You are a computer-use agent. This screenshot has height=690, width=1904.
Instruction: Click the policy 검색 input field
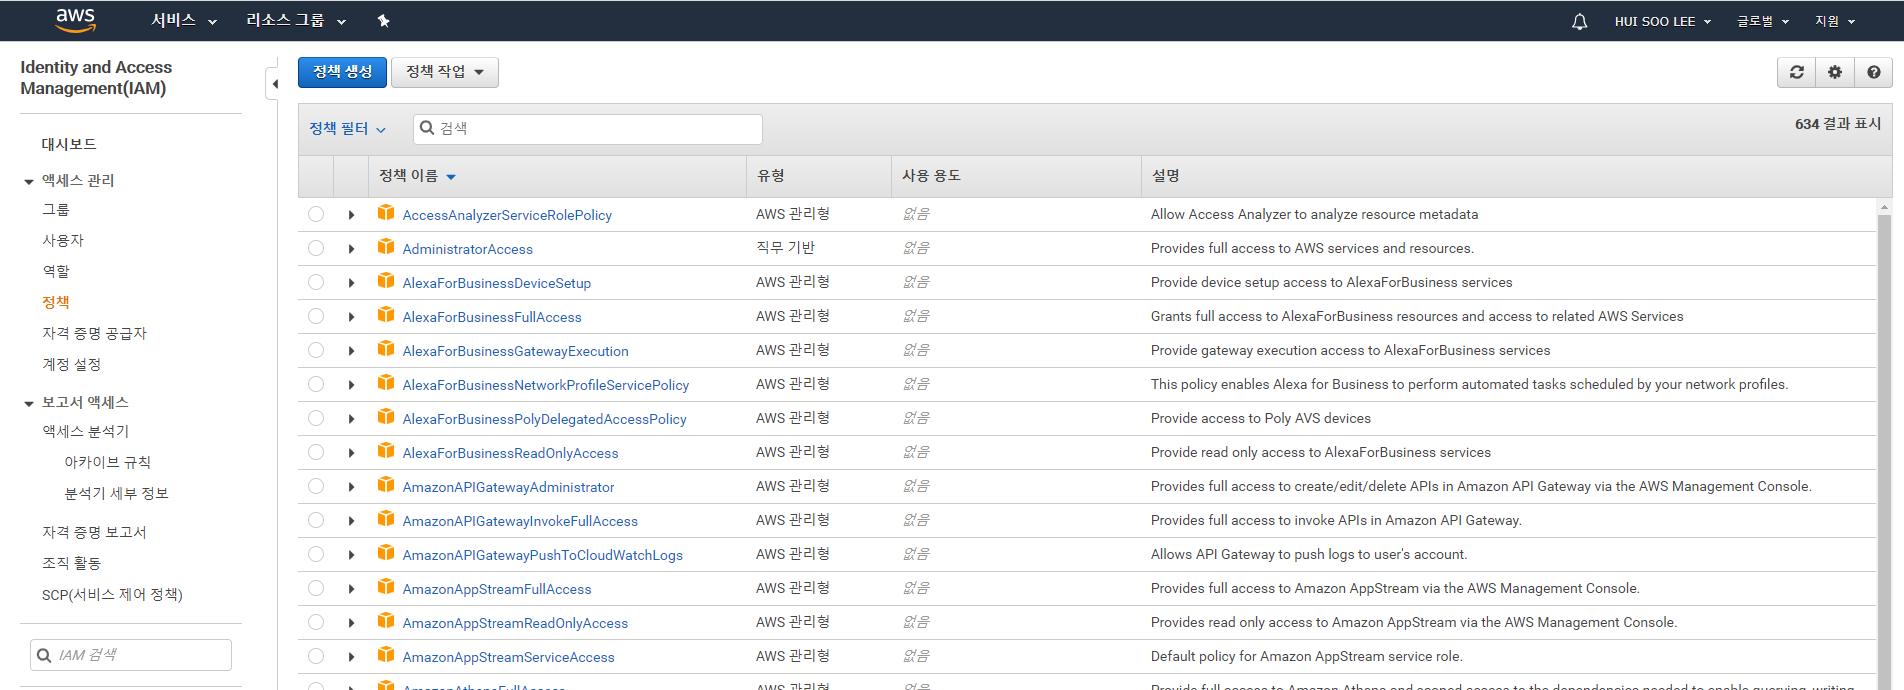588,129
